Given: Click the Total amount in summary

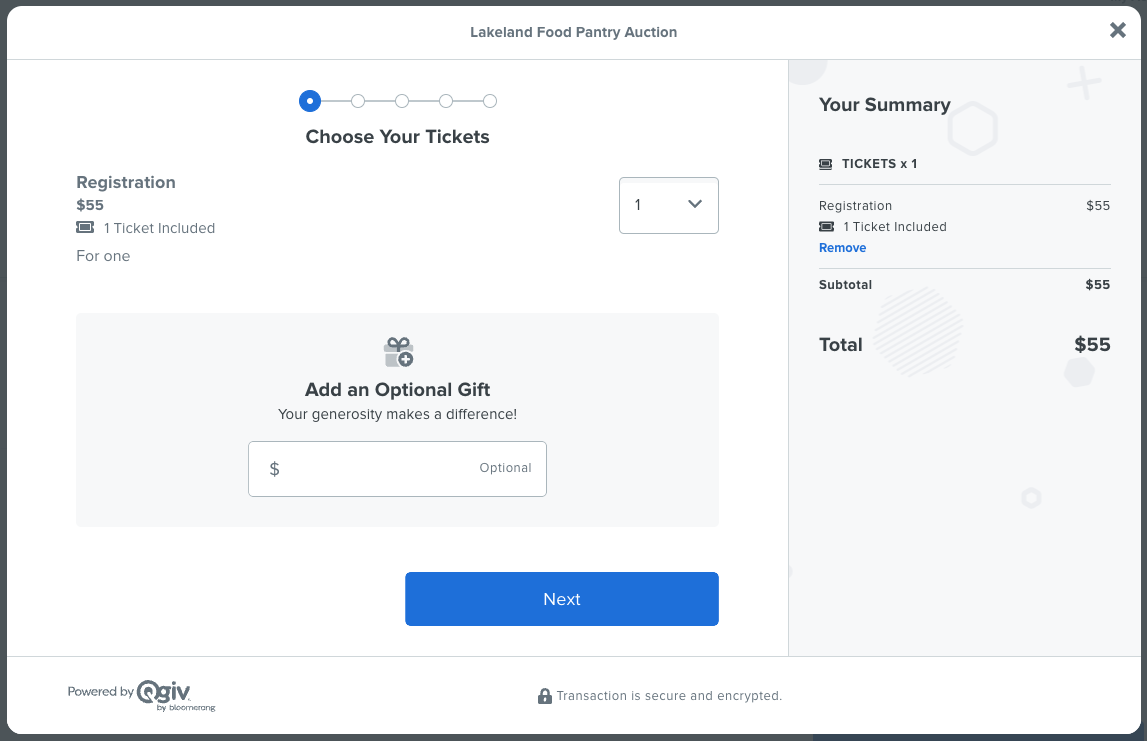Looking at the screenshot, I should 1091,345.
